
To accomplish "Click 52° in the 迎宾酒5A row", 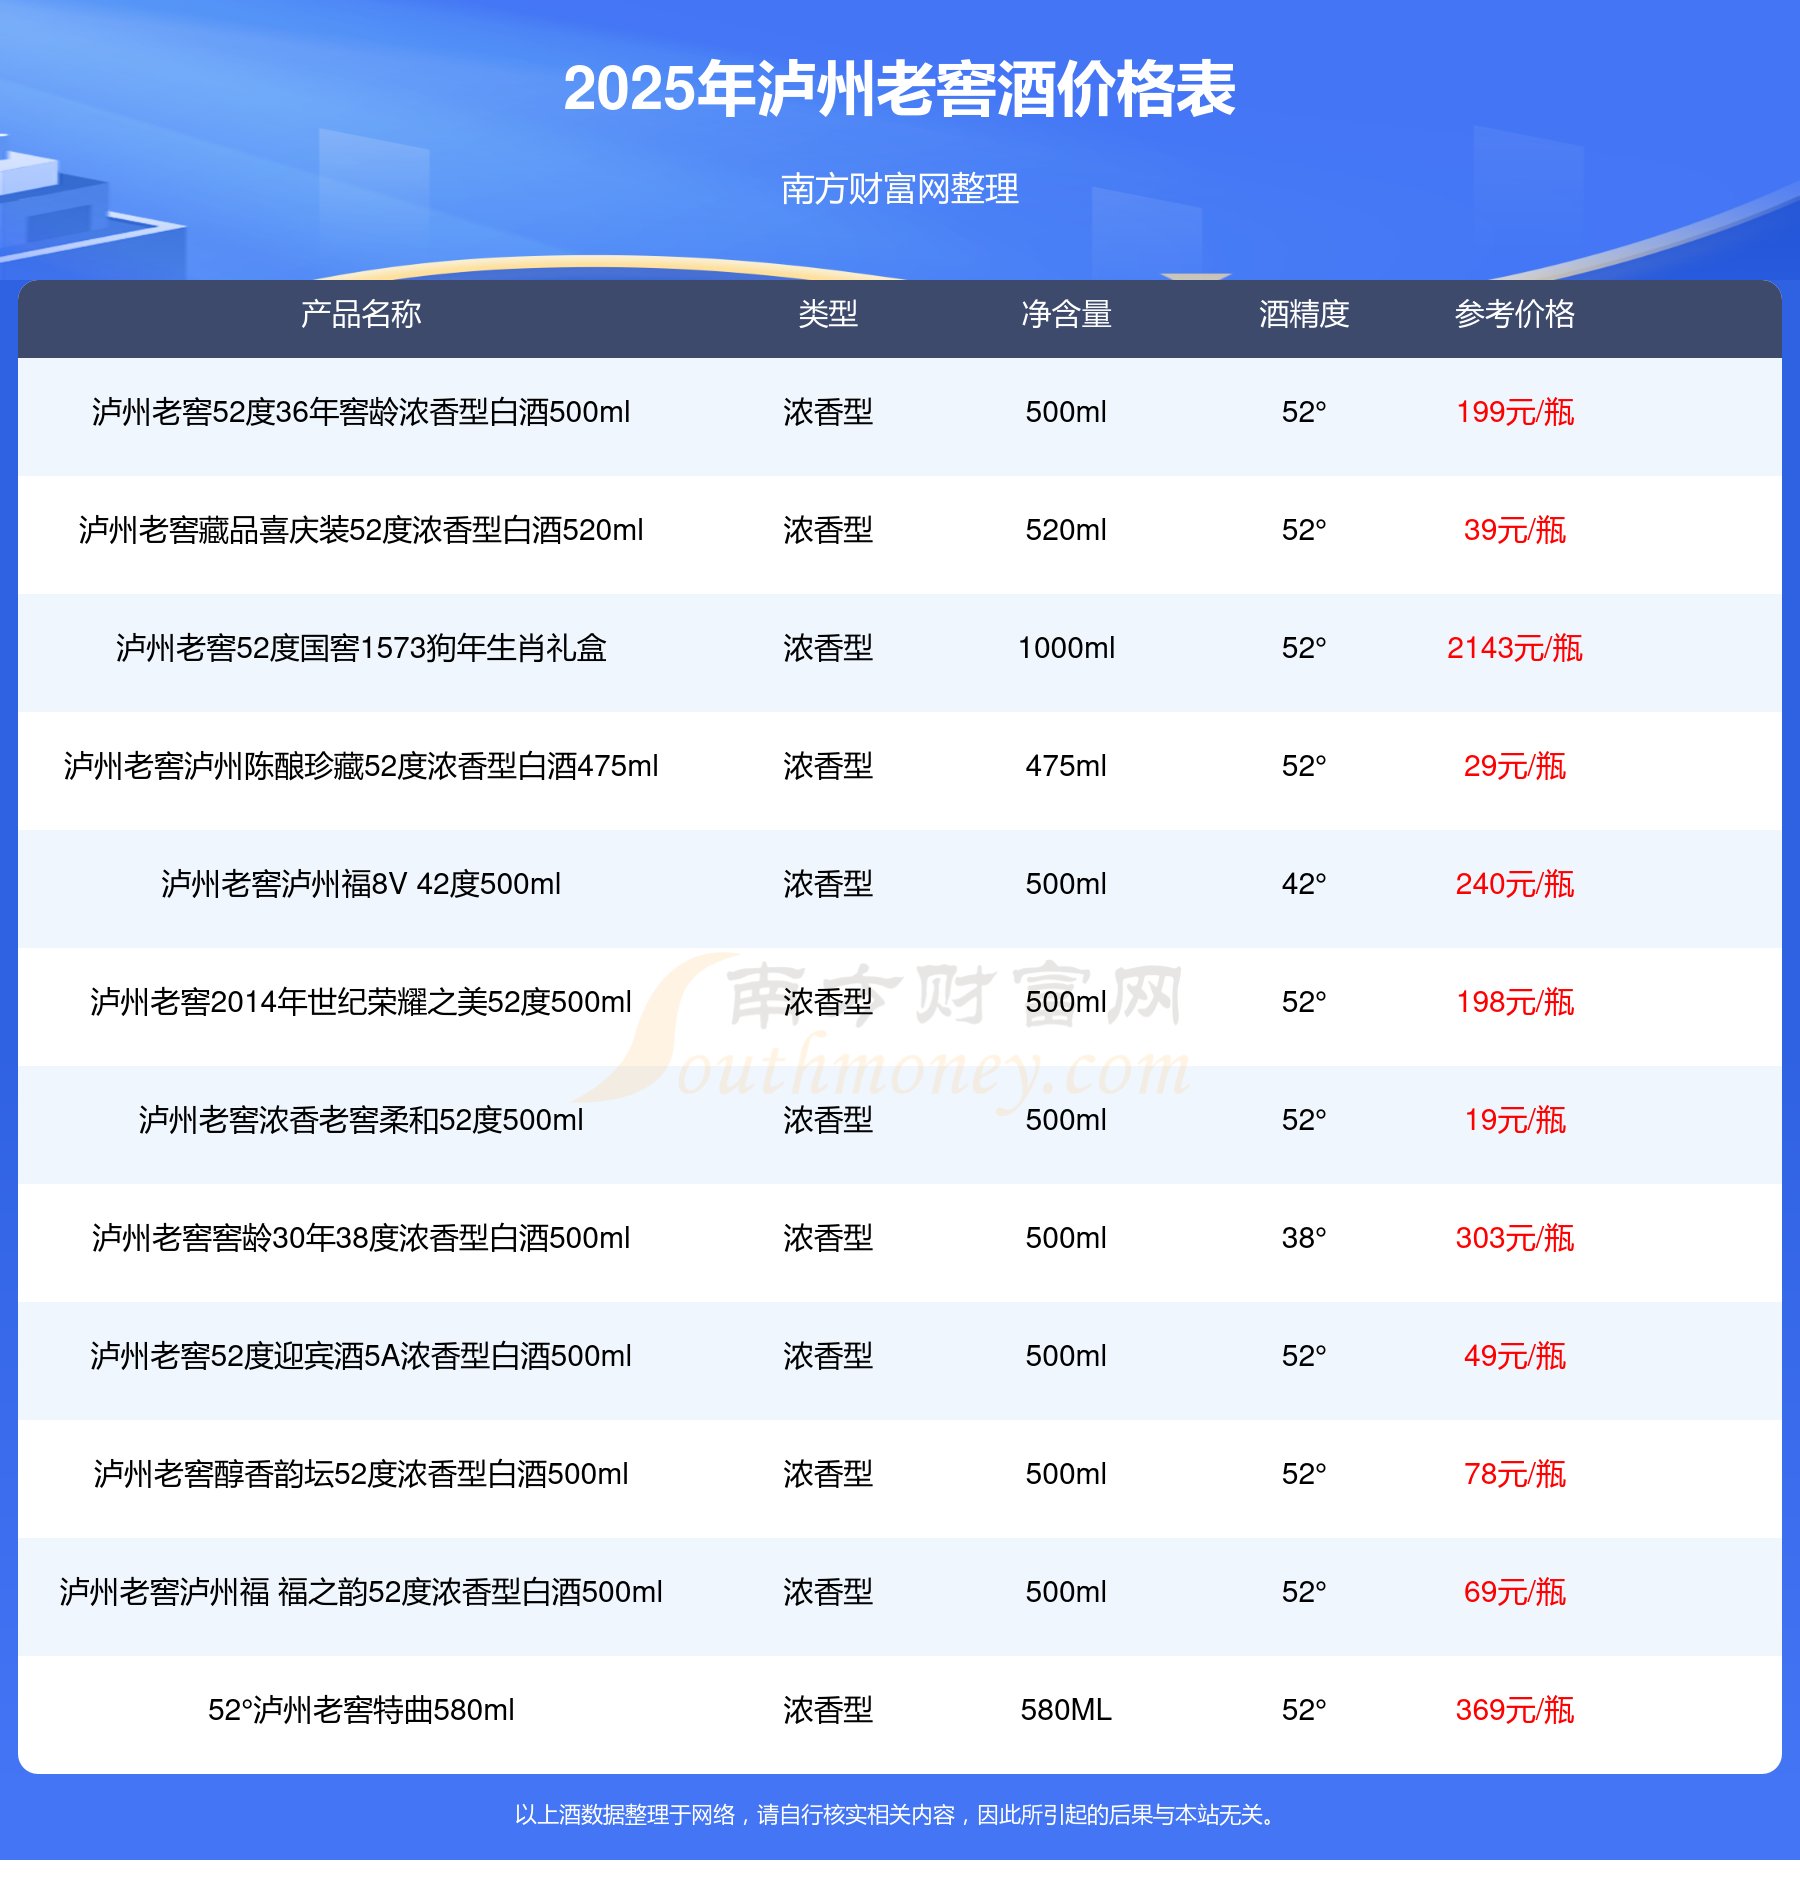I will 1304,1356.
